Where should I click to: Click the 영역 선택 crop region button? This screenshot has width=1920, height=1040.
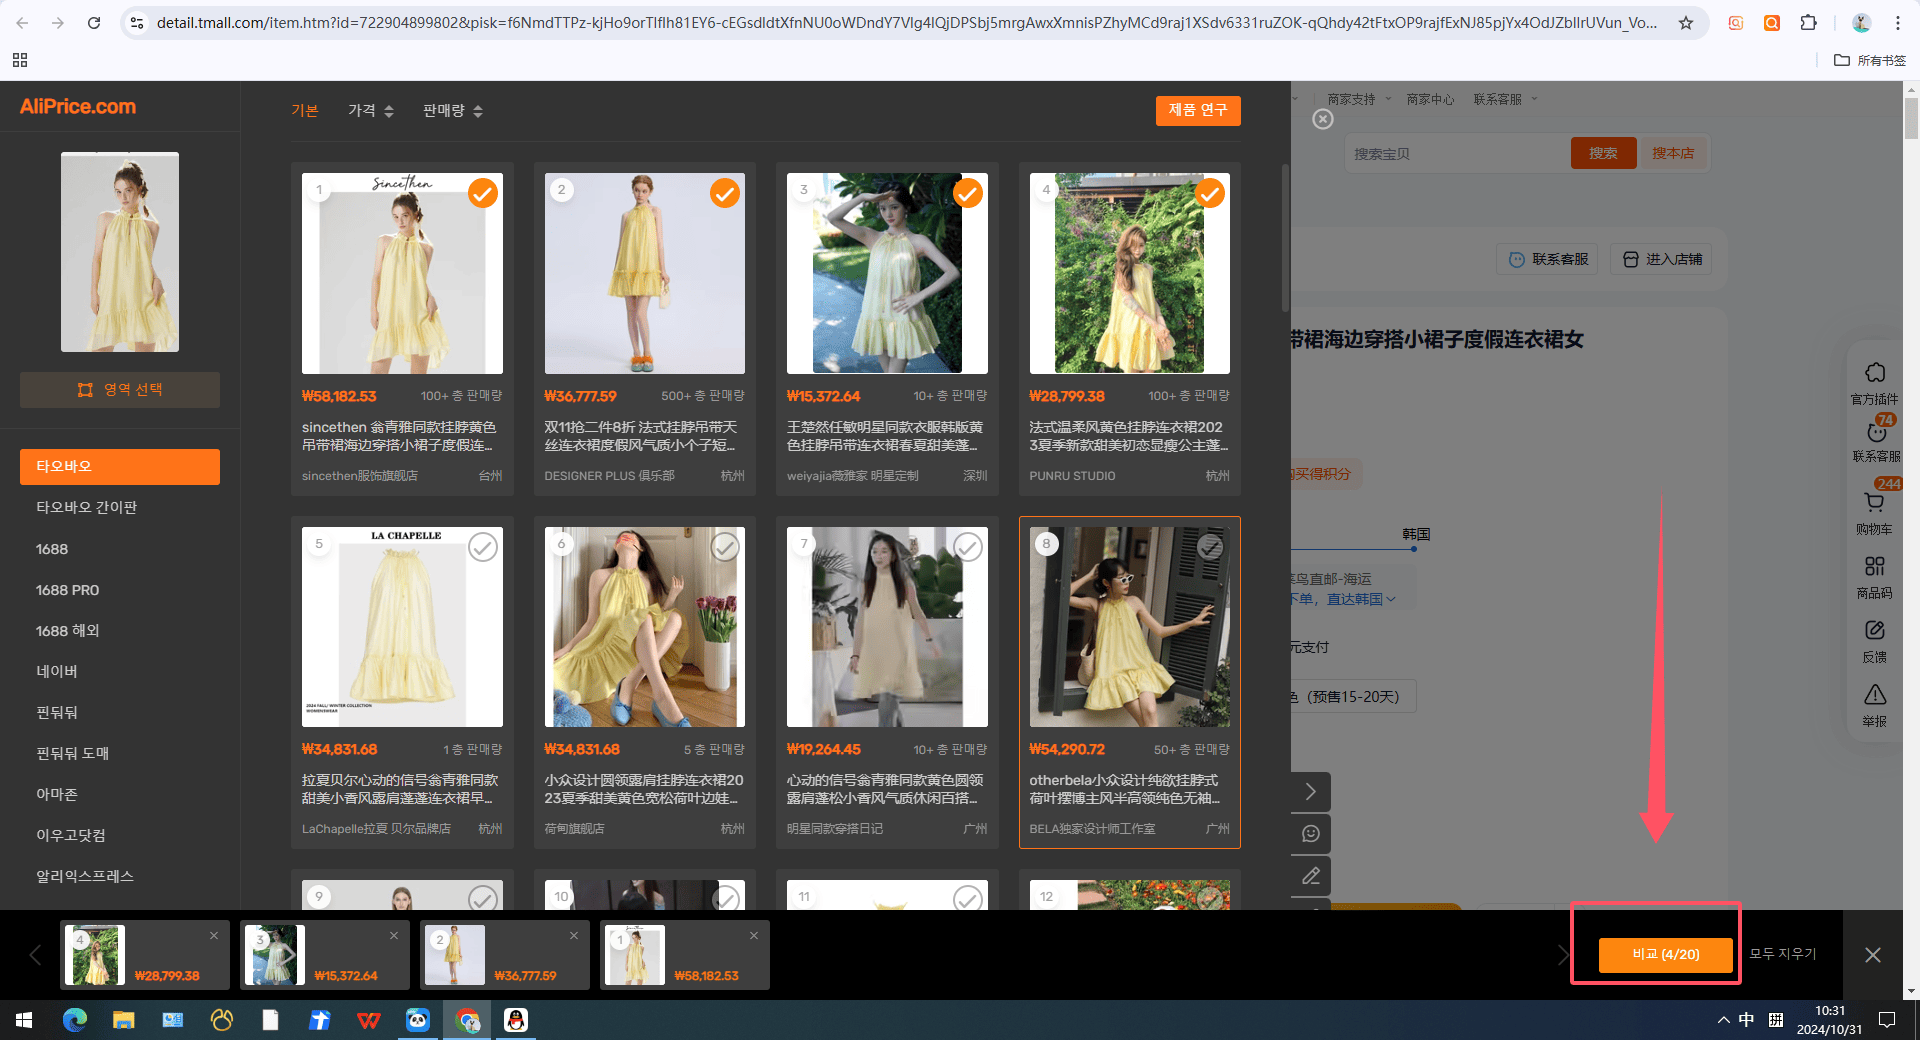(120, 390)
